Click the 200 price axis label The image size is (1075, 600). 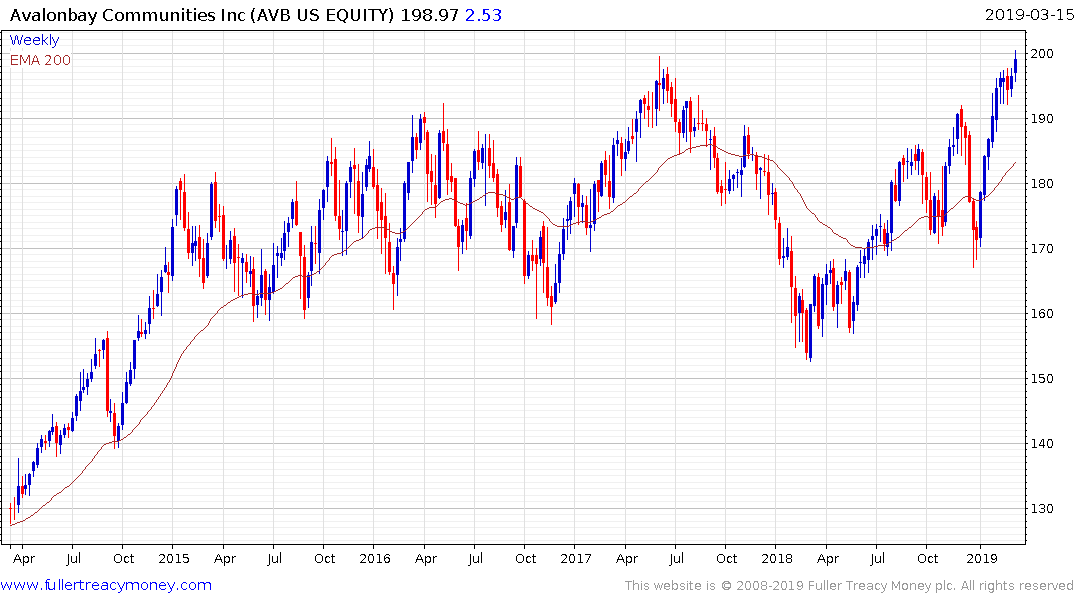click(x=1042, y=53)
